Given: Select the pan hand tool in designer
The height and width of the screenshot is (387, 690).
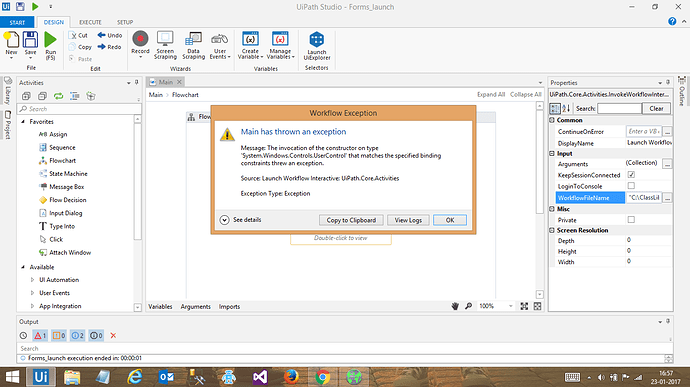Looking at the screenshot, I should click(x=455, y=306).
